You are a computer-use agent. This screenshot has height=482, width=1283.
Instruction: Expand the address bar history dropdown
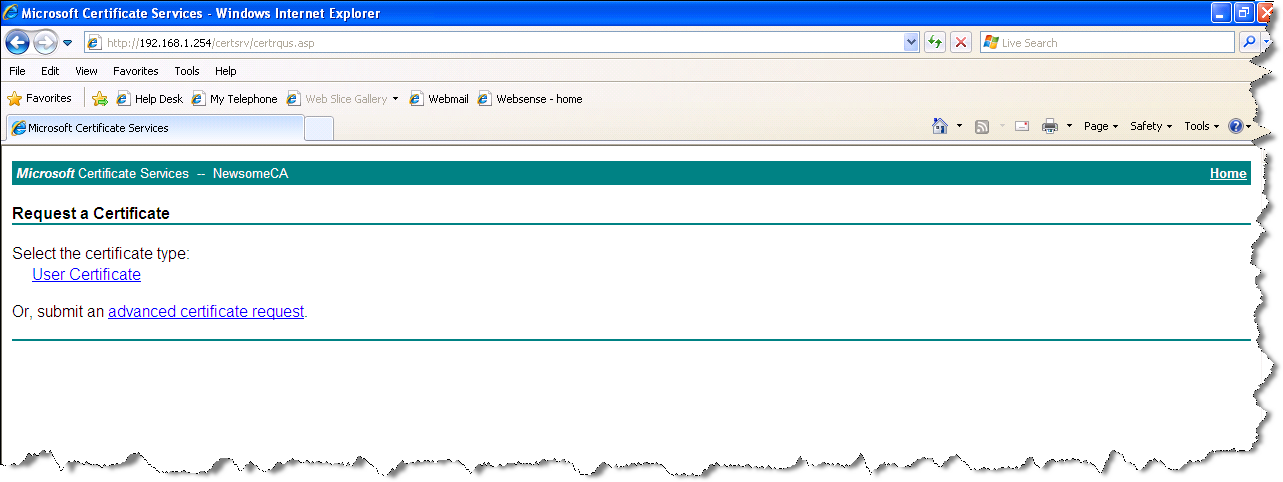click(911, 43)
